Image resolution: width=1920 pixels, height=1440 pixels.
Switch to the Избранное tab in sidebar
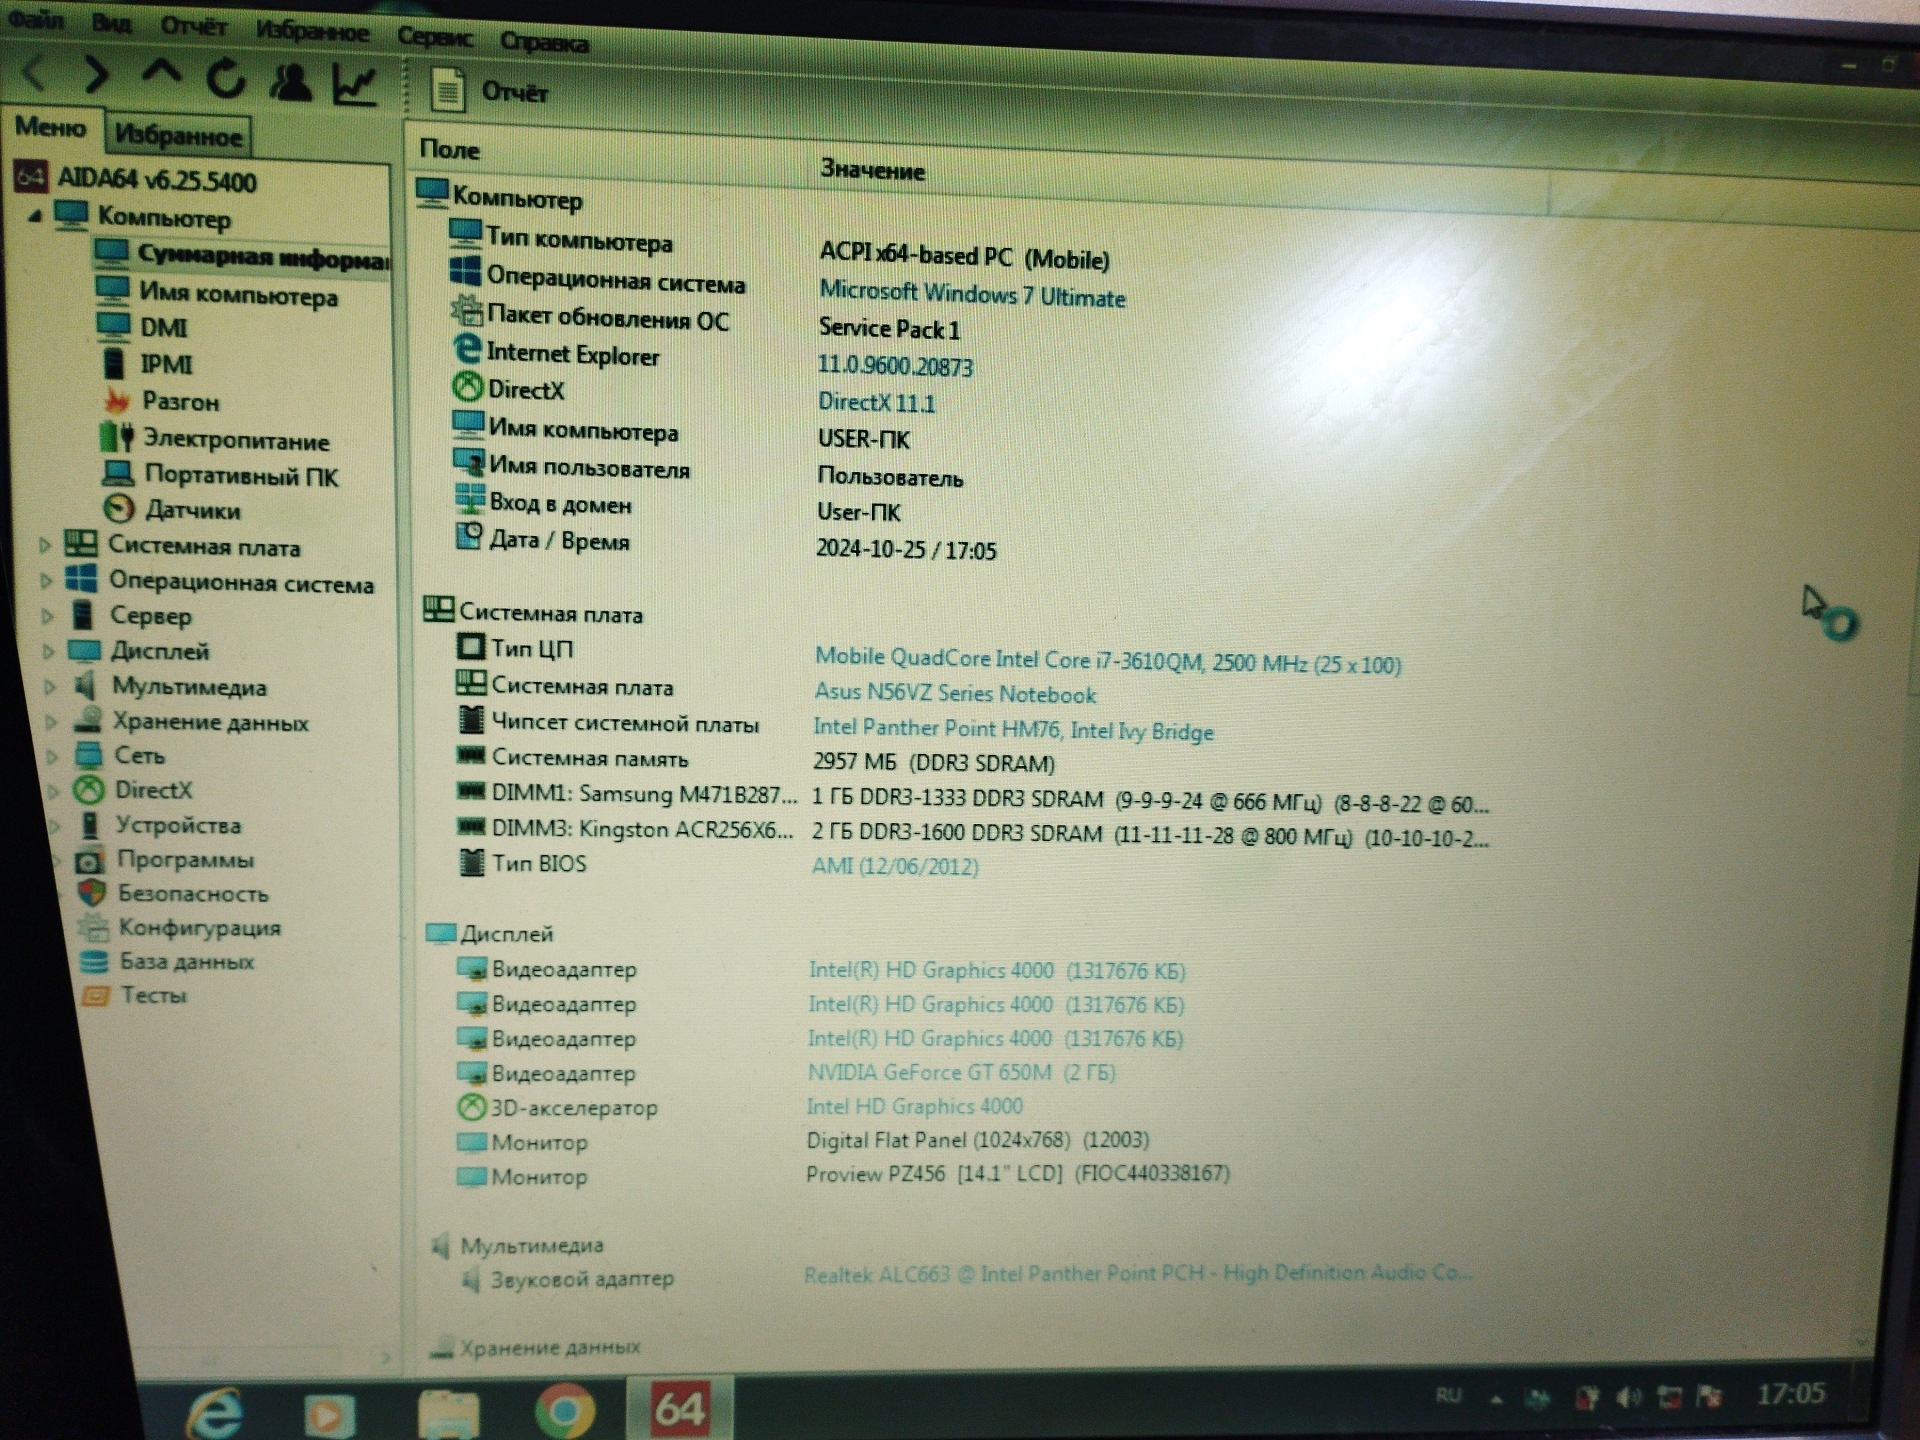(178, 134)
